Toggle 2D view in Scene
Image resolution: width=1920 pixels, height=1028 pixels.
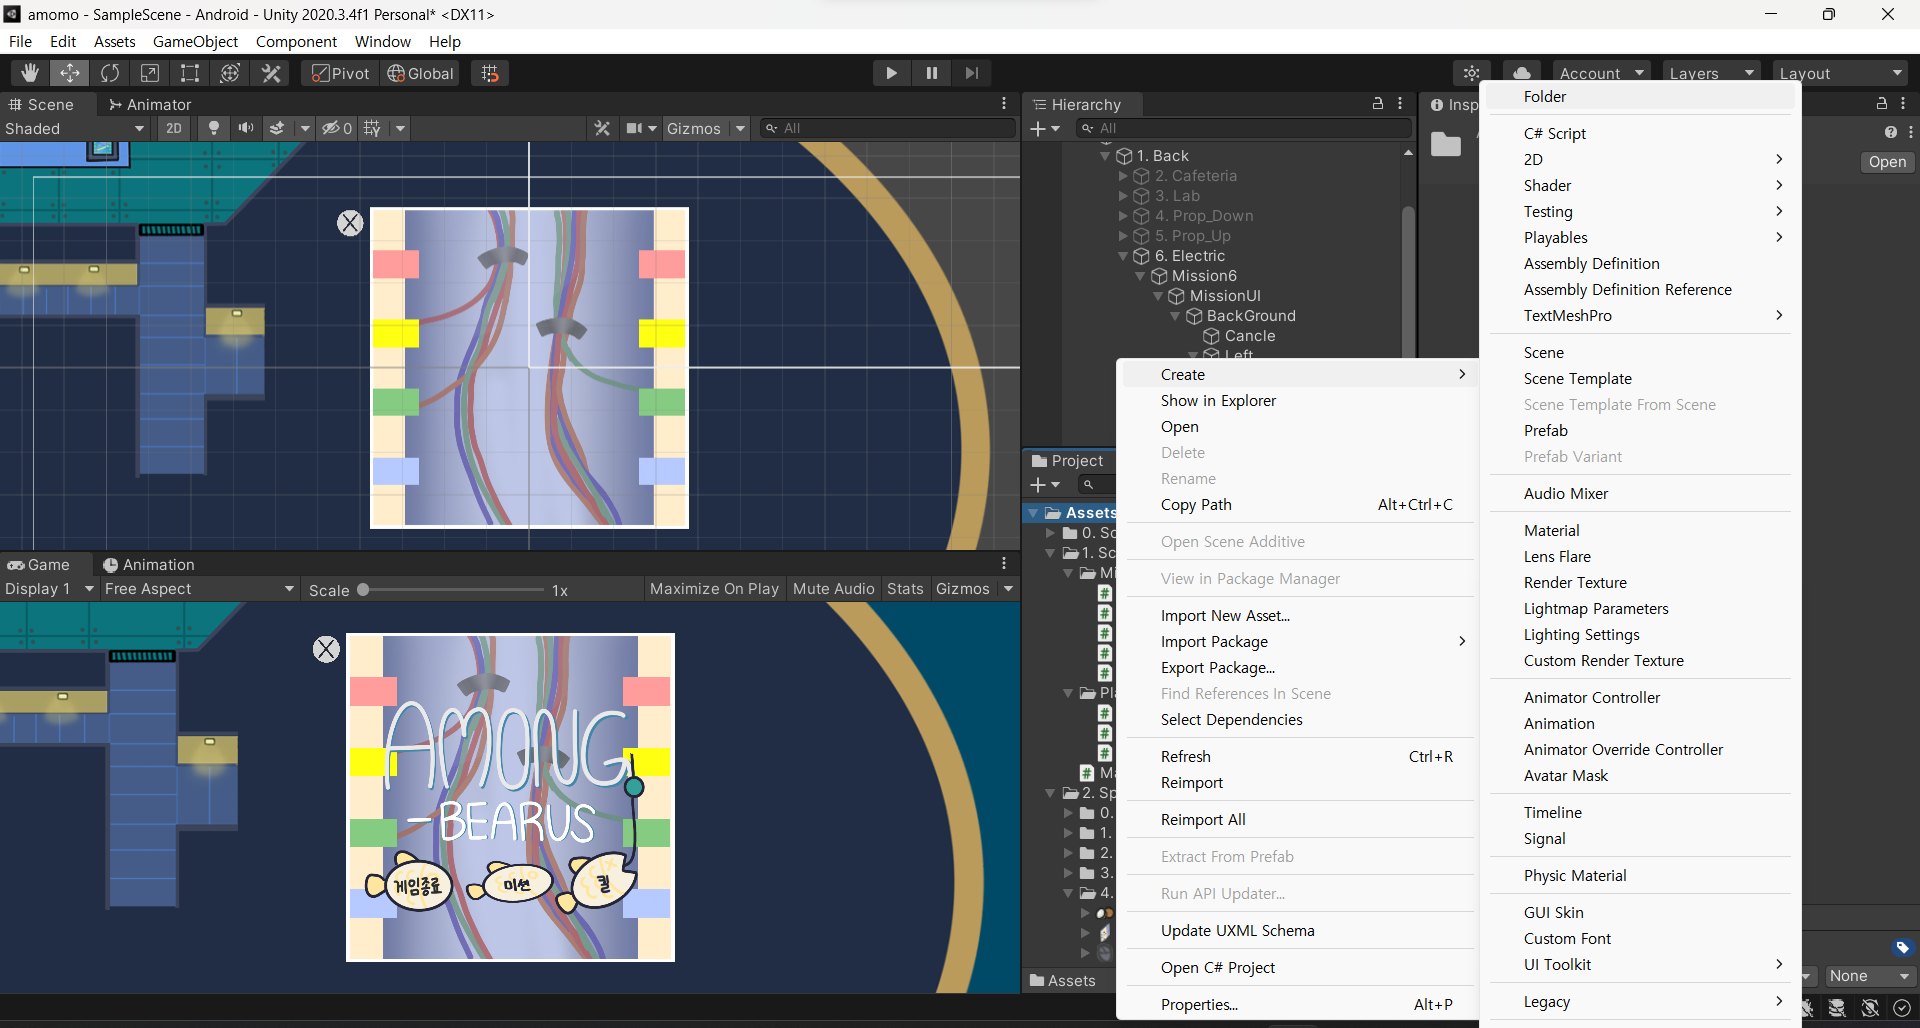coord(174,128)
